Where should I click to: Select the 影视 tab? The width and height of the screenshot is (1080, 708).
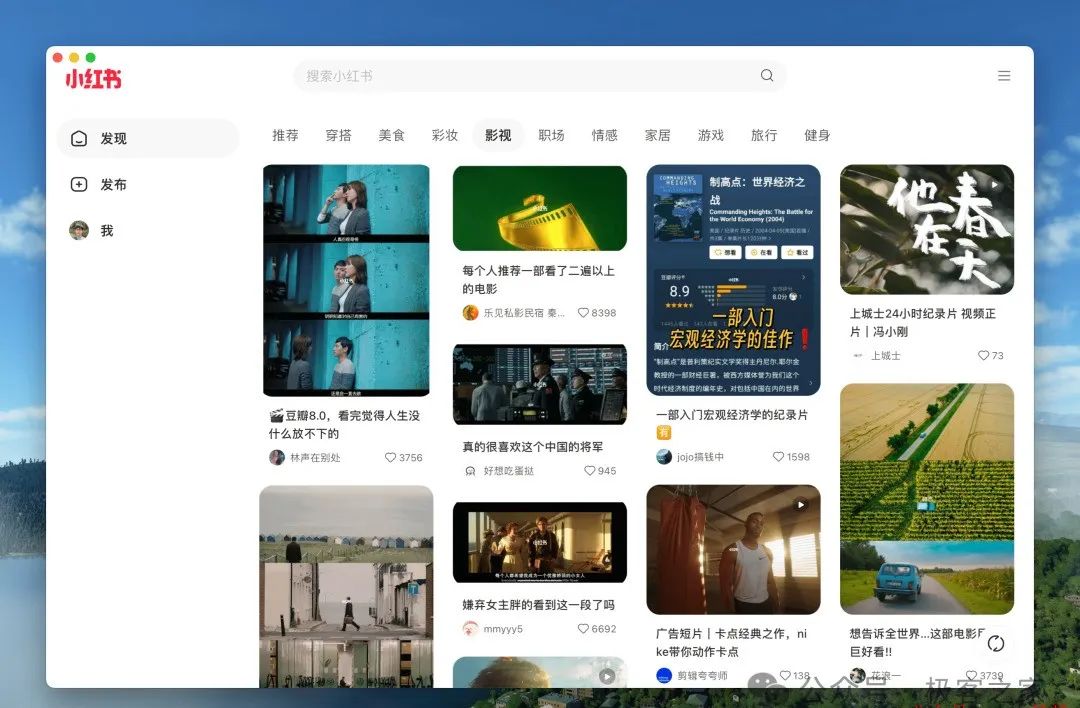[x=498, y=135]
